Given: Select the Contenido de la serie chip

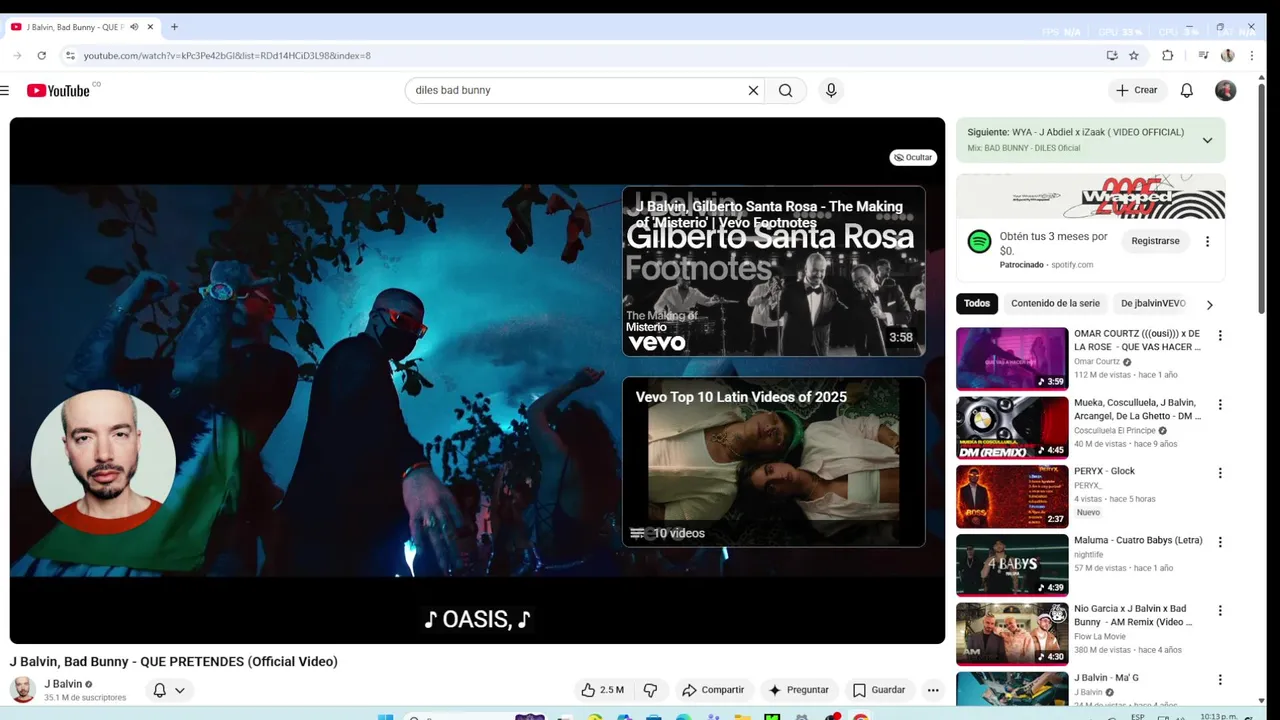Looking at the screenshot, I should (1055, 304).
